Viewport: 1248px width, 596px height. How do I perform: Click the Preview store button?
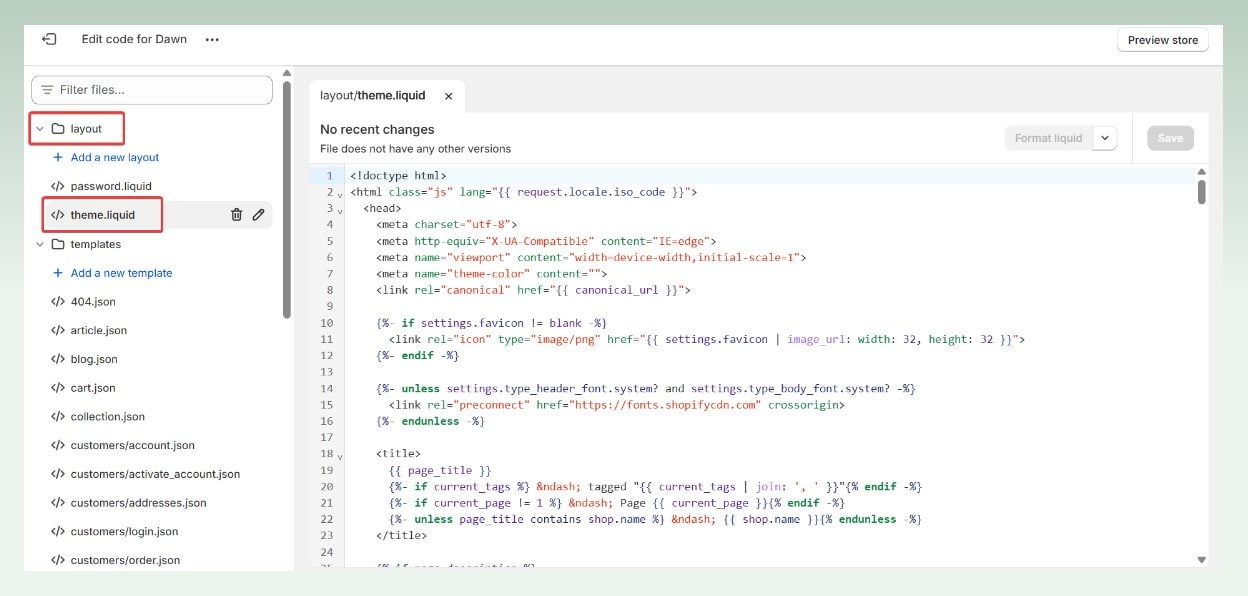click(1163, 40)
